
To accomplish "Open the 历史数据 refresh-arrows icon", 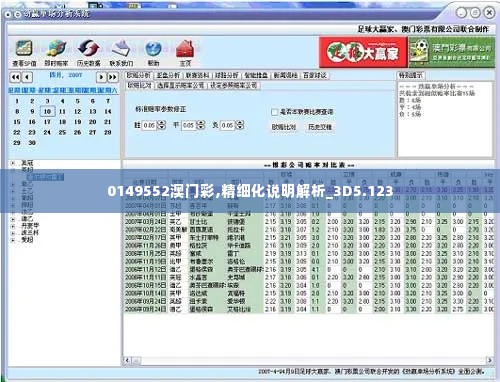I will coord(88,49).
